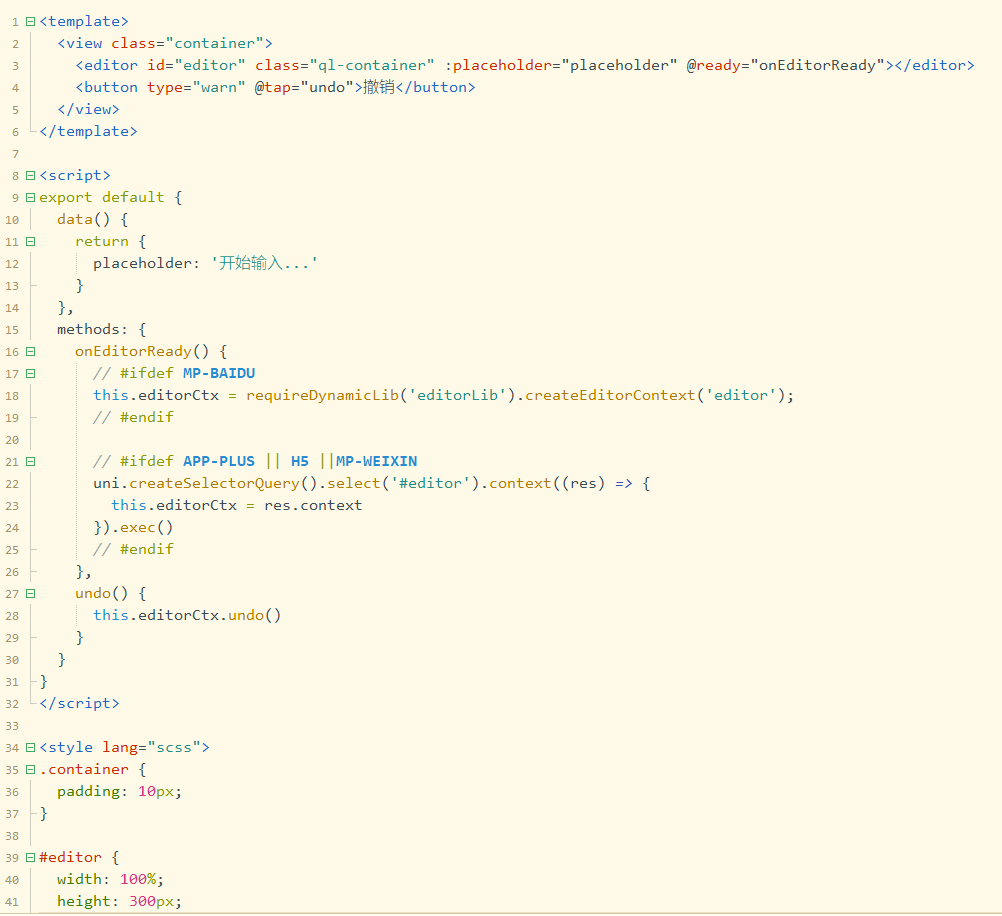This screenshot has height=916, width=1002.
Task: Click line number 22 in the gutter
Action: [x=12, y=483]
